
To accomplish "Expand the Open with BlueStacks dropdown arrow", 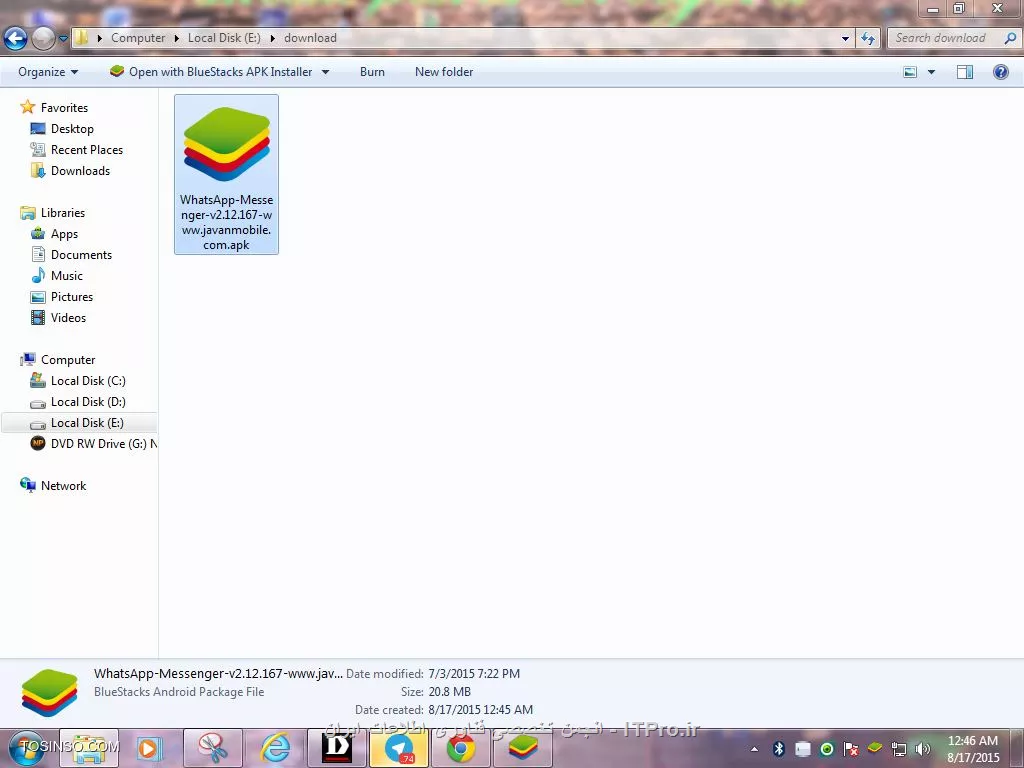I will tap(325, 72).
